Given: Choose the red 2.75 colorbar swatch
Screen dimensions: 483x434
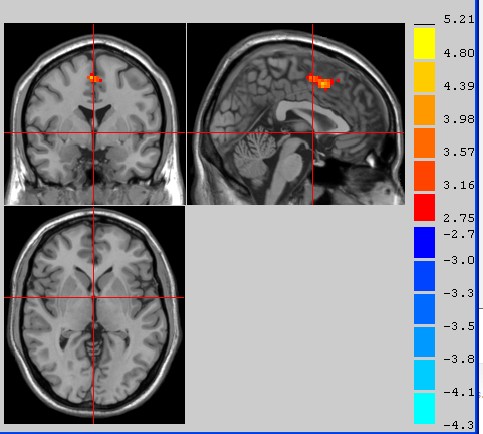Looking at the screenshot, I should [424, 208].
